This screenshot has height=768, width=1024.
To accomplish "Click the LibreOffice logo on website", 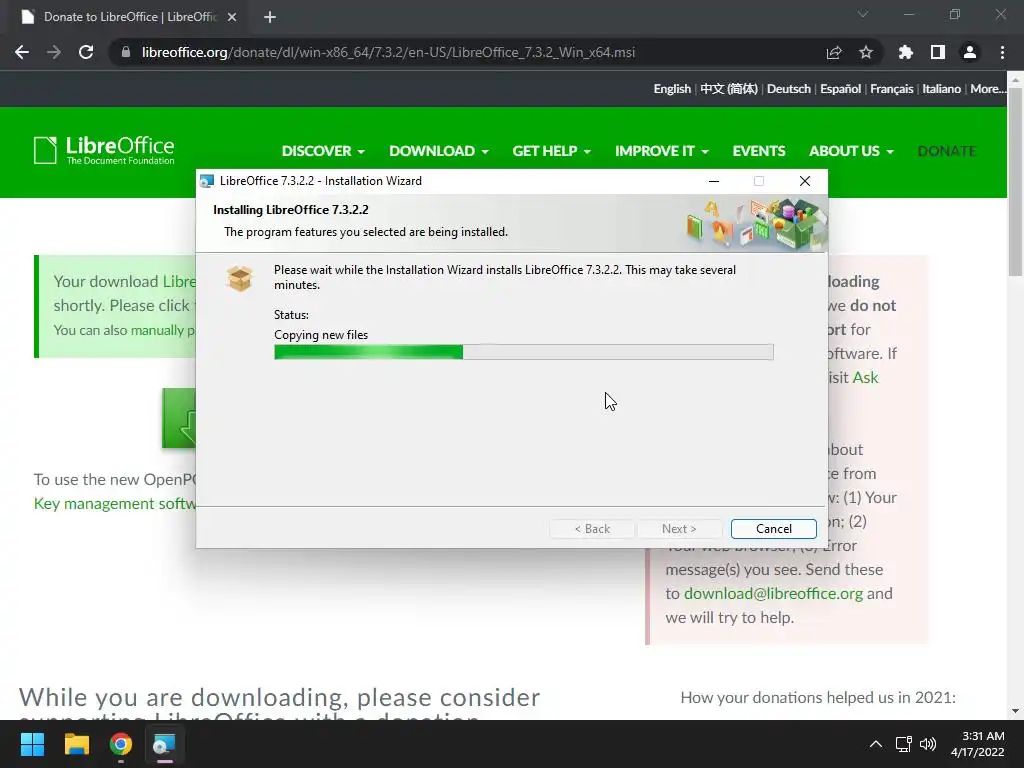I will tap(104, 150).
